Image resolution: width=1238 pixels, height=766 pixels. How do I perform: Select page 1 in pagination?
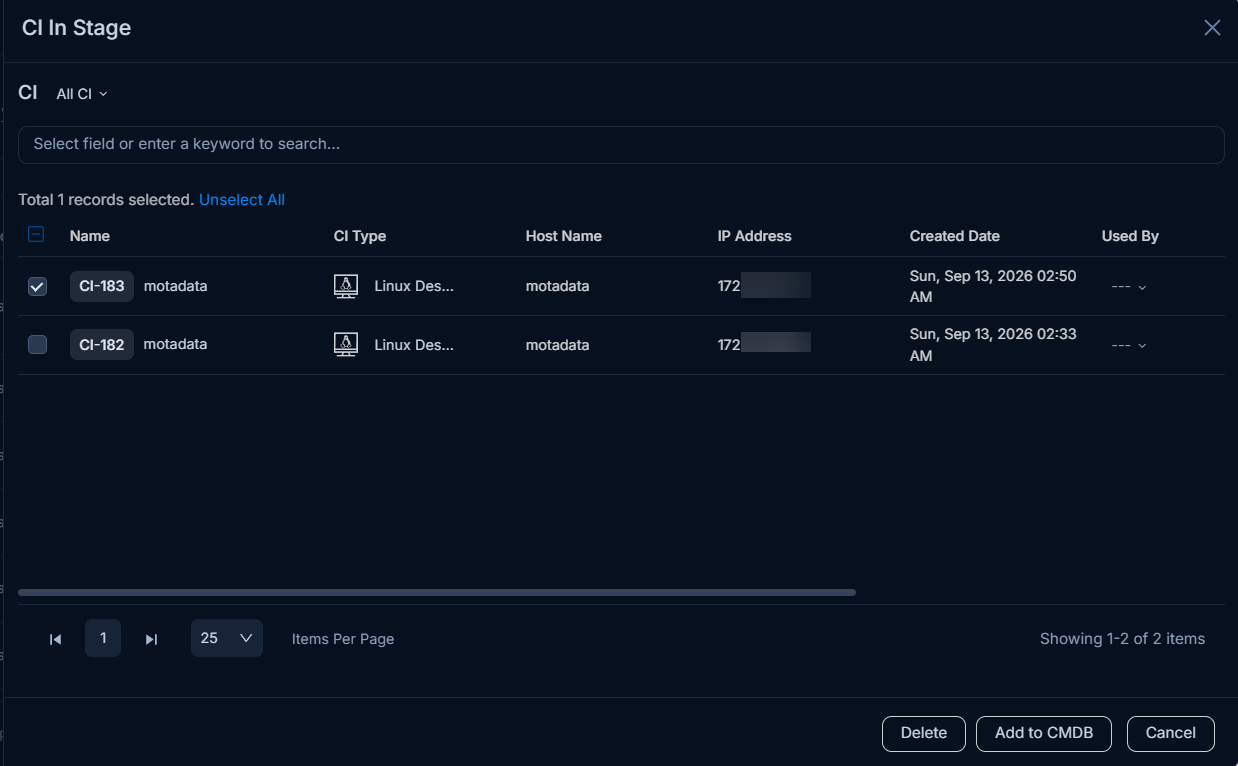(x=103, y=638)
